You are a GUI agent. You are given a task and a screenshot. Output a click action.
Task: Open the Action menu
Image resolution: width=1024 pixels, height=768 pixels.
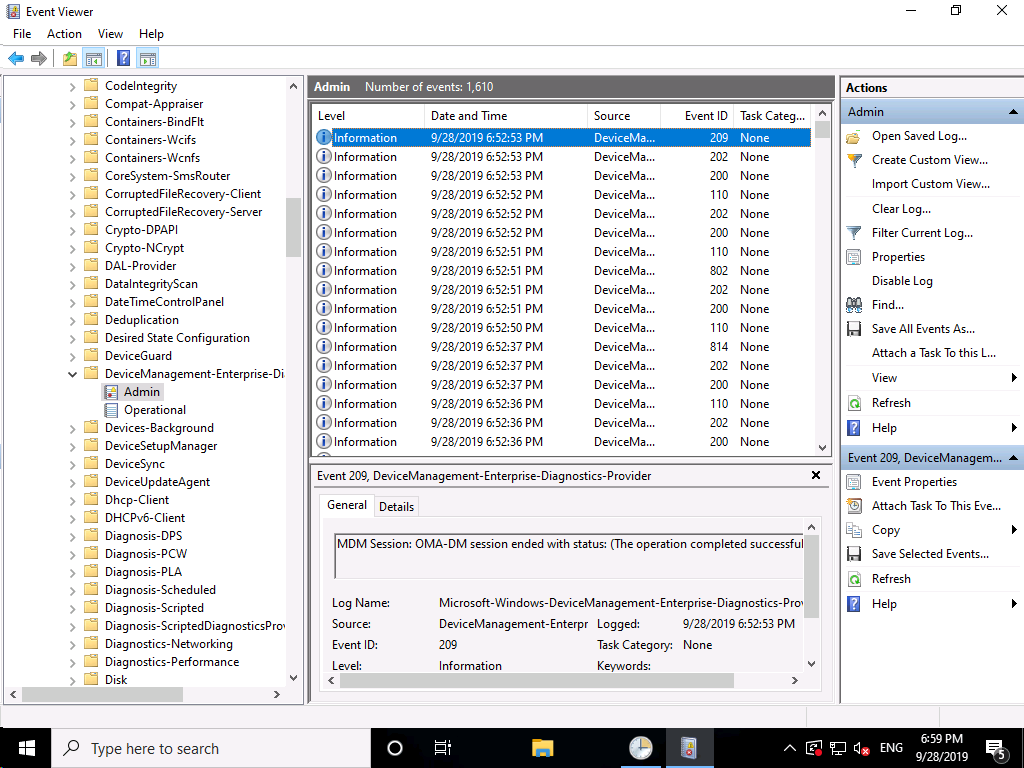pos(64,34)
